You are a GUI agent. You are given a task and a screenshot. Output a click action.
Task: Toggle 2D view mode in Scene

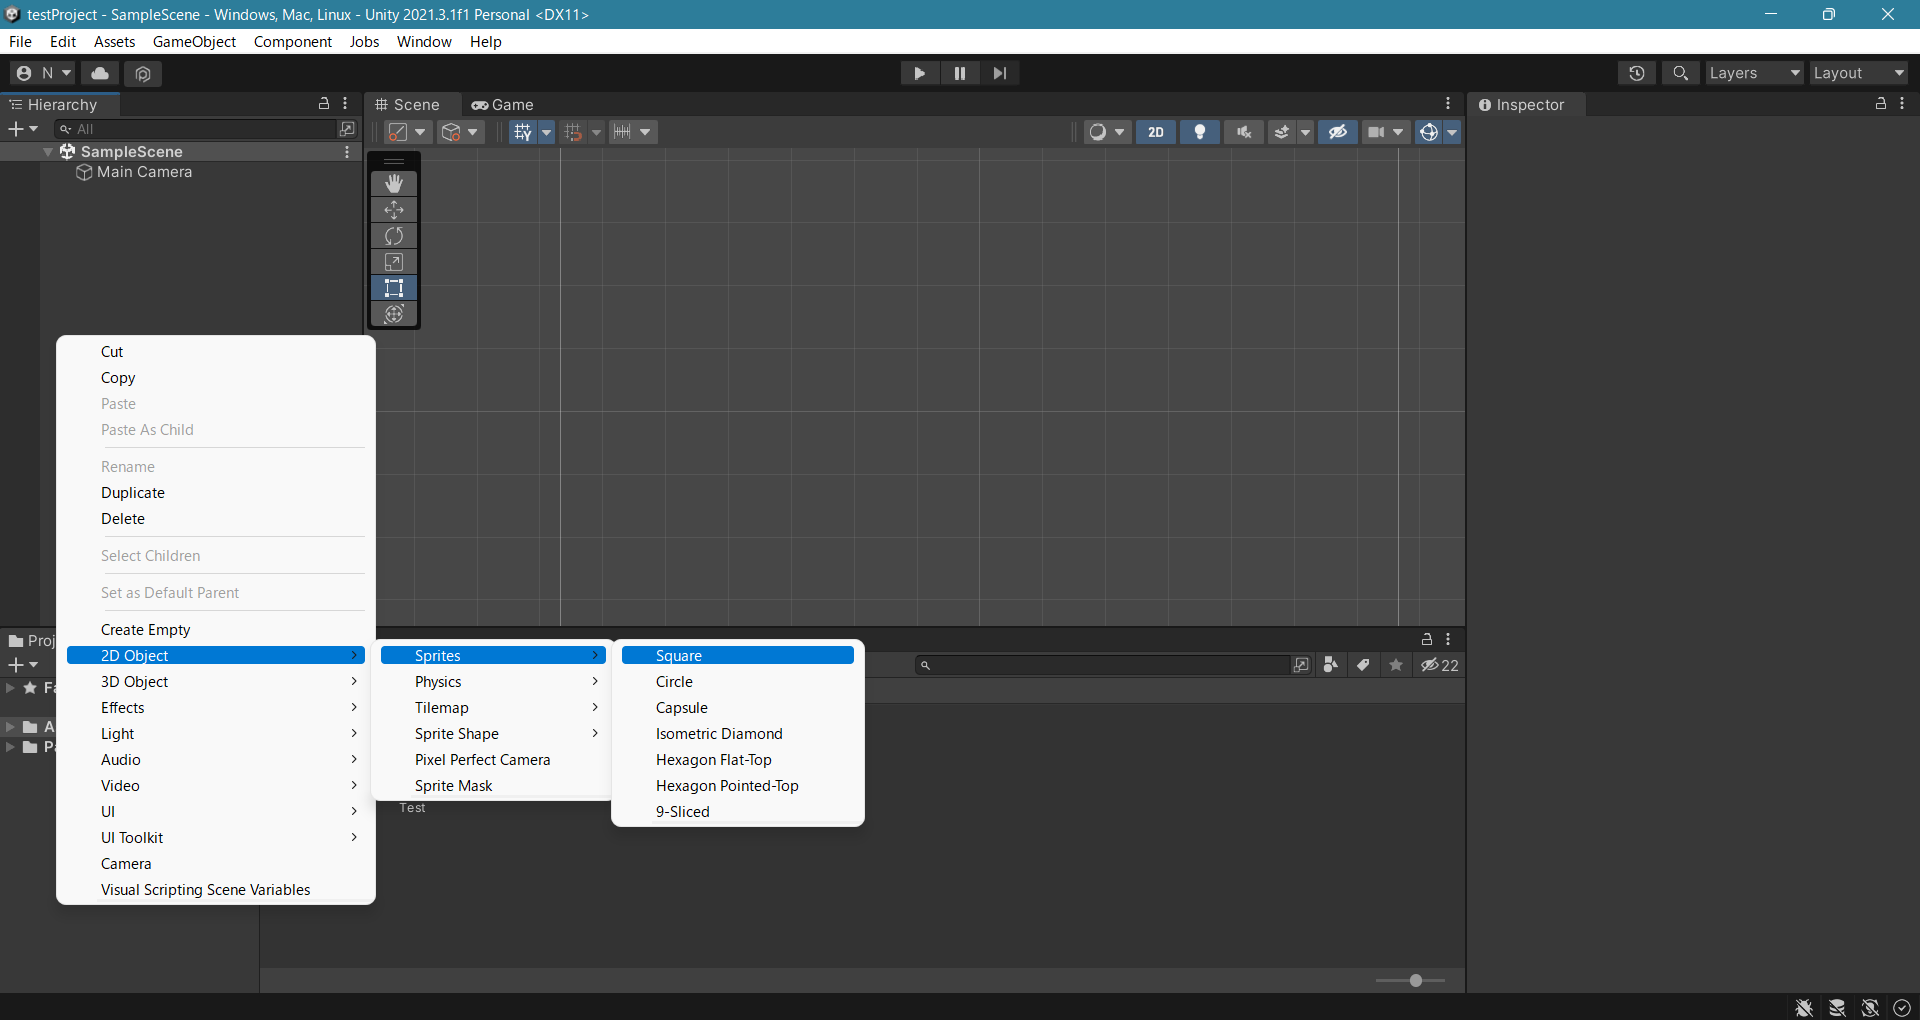[x=1156, y=132]
